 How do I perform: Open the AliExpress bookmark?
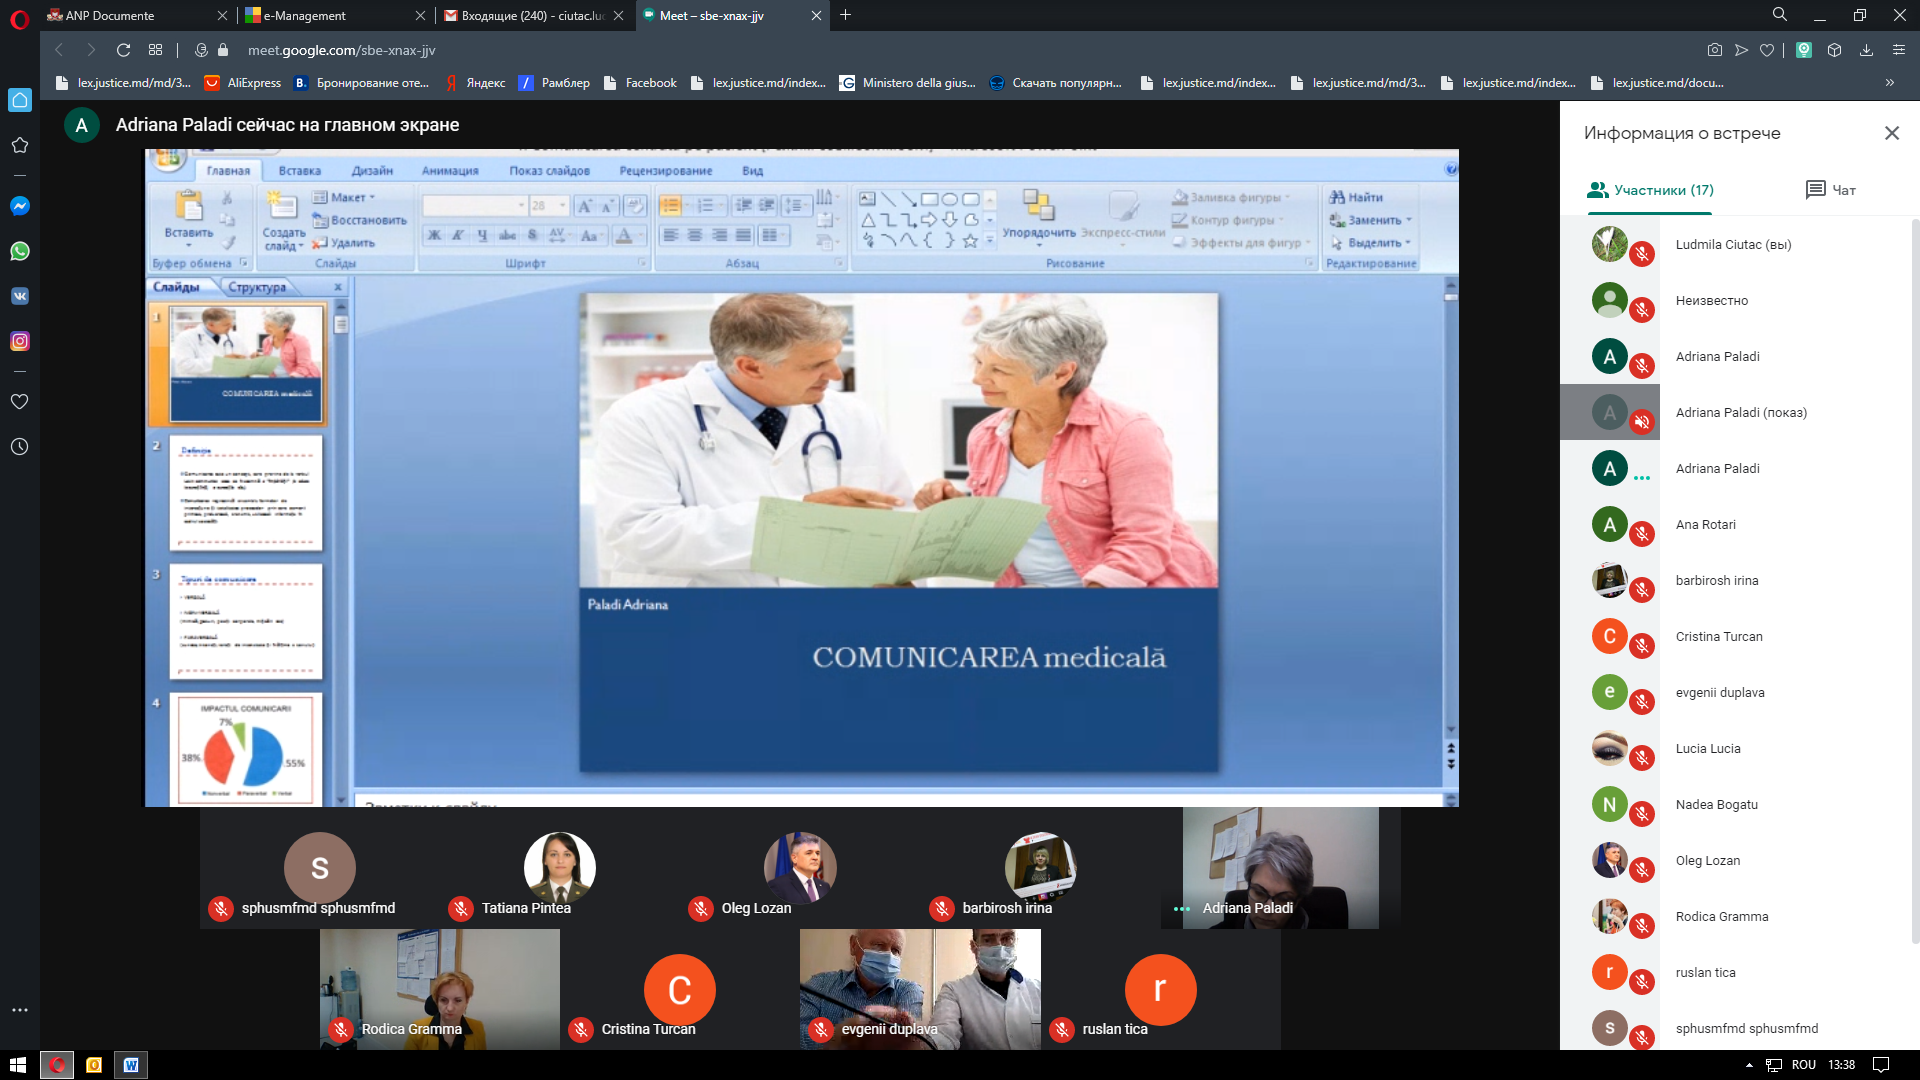[x=242, y=83]
